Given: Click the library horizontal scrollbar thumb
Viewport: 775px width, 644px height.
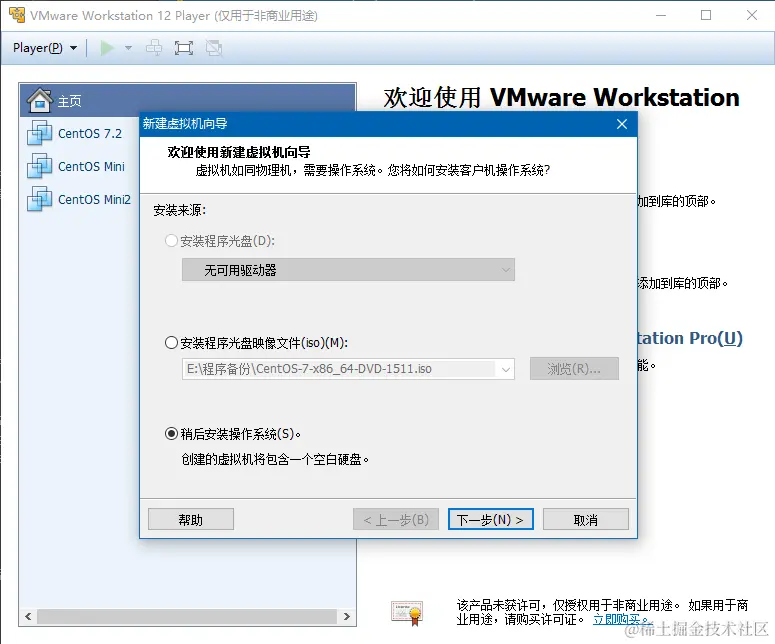Looking at the screenshot, I should [187, 616].
